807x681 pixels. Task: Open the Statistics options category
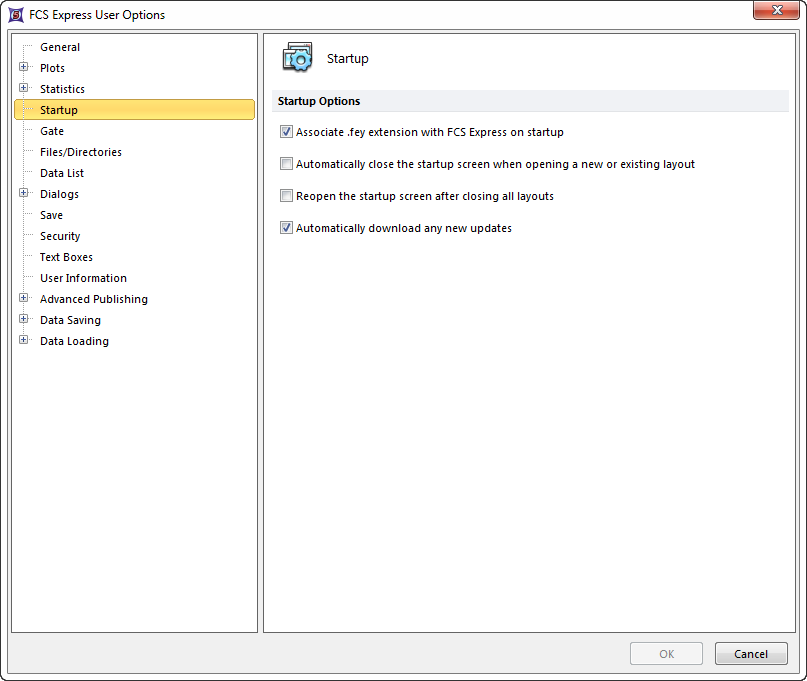click(x=62, y=89)
